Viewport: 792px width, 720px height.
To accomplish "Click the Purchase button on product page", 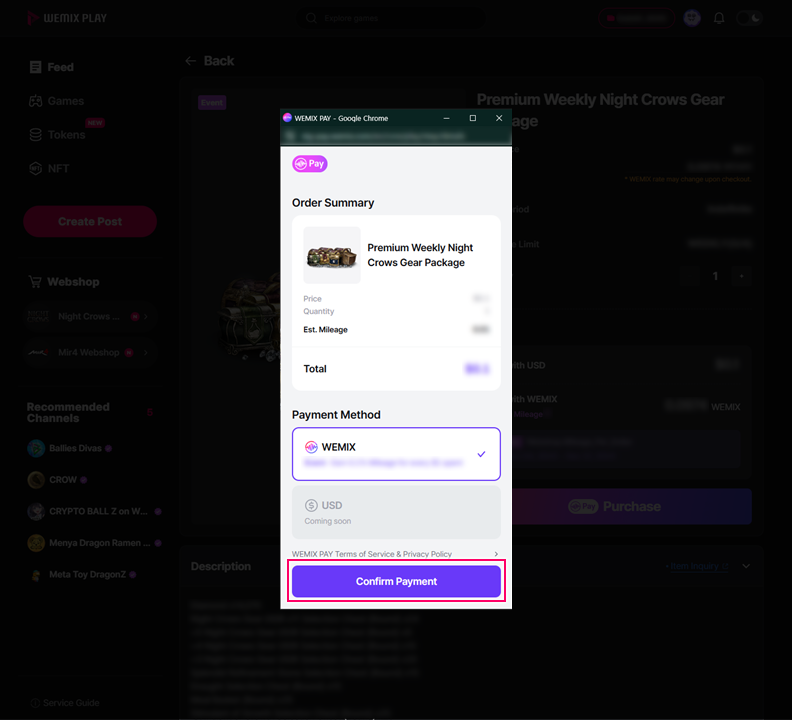I will (631, 506).
